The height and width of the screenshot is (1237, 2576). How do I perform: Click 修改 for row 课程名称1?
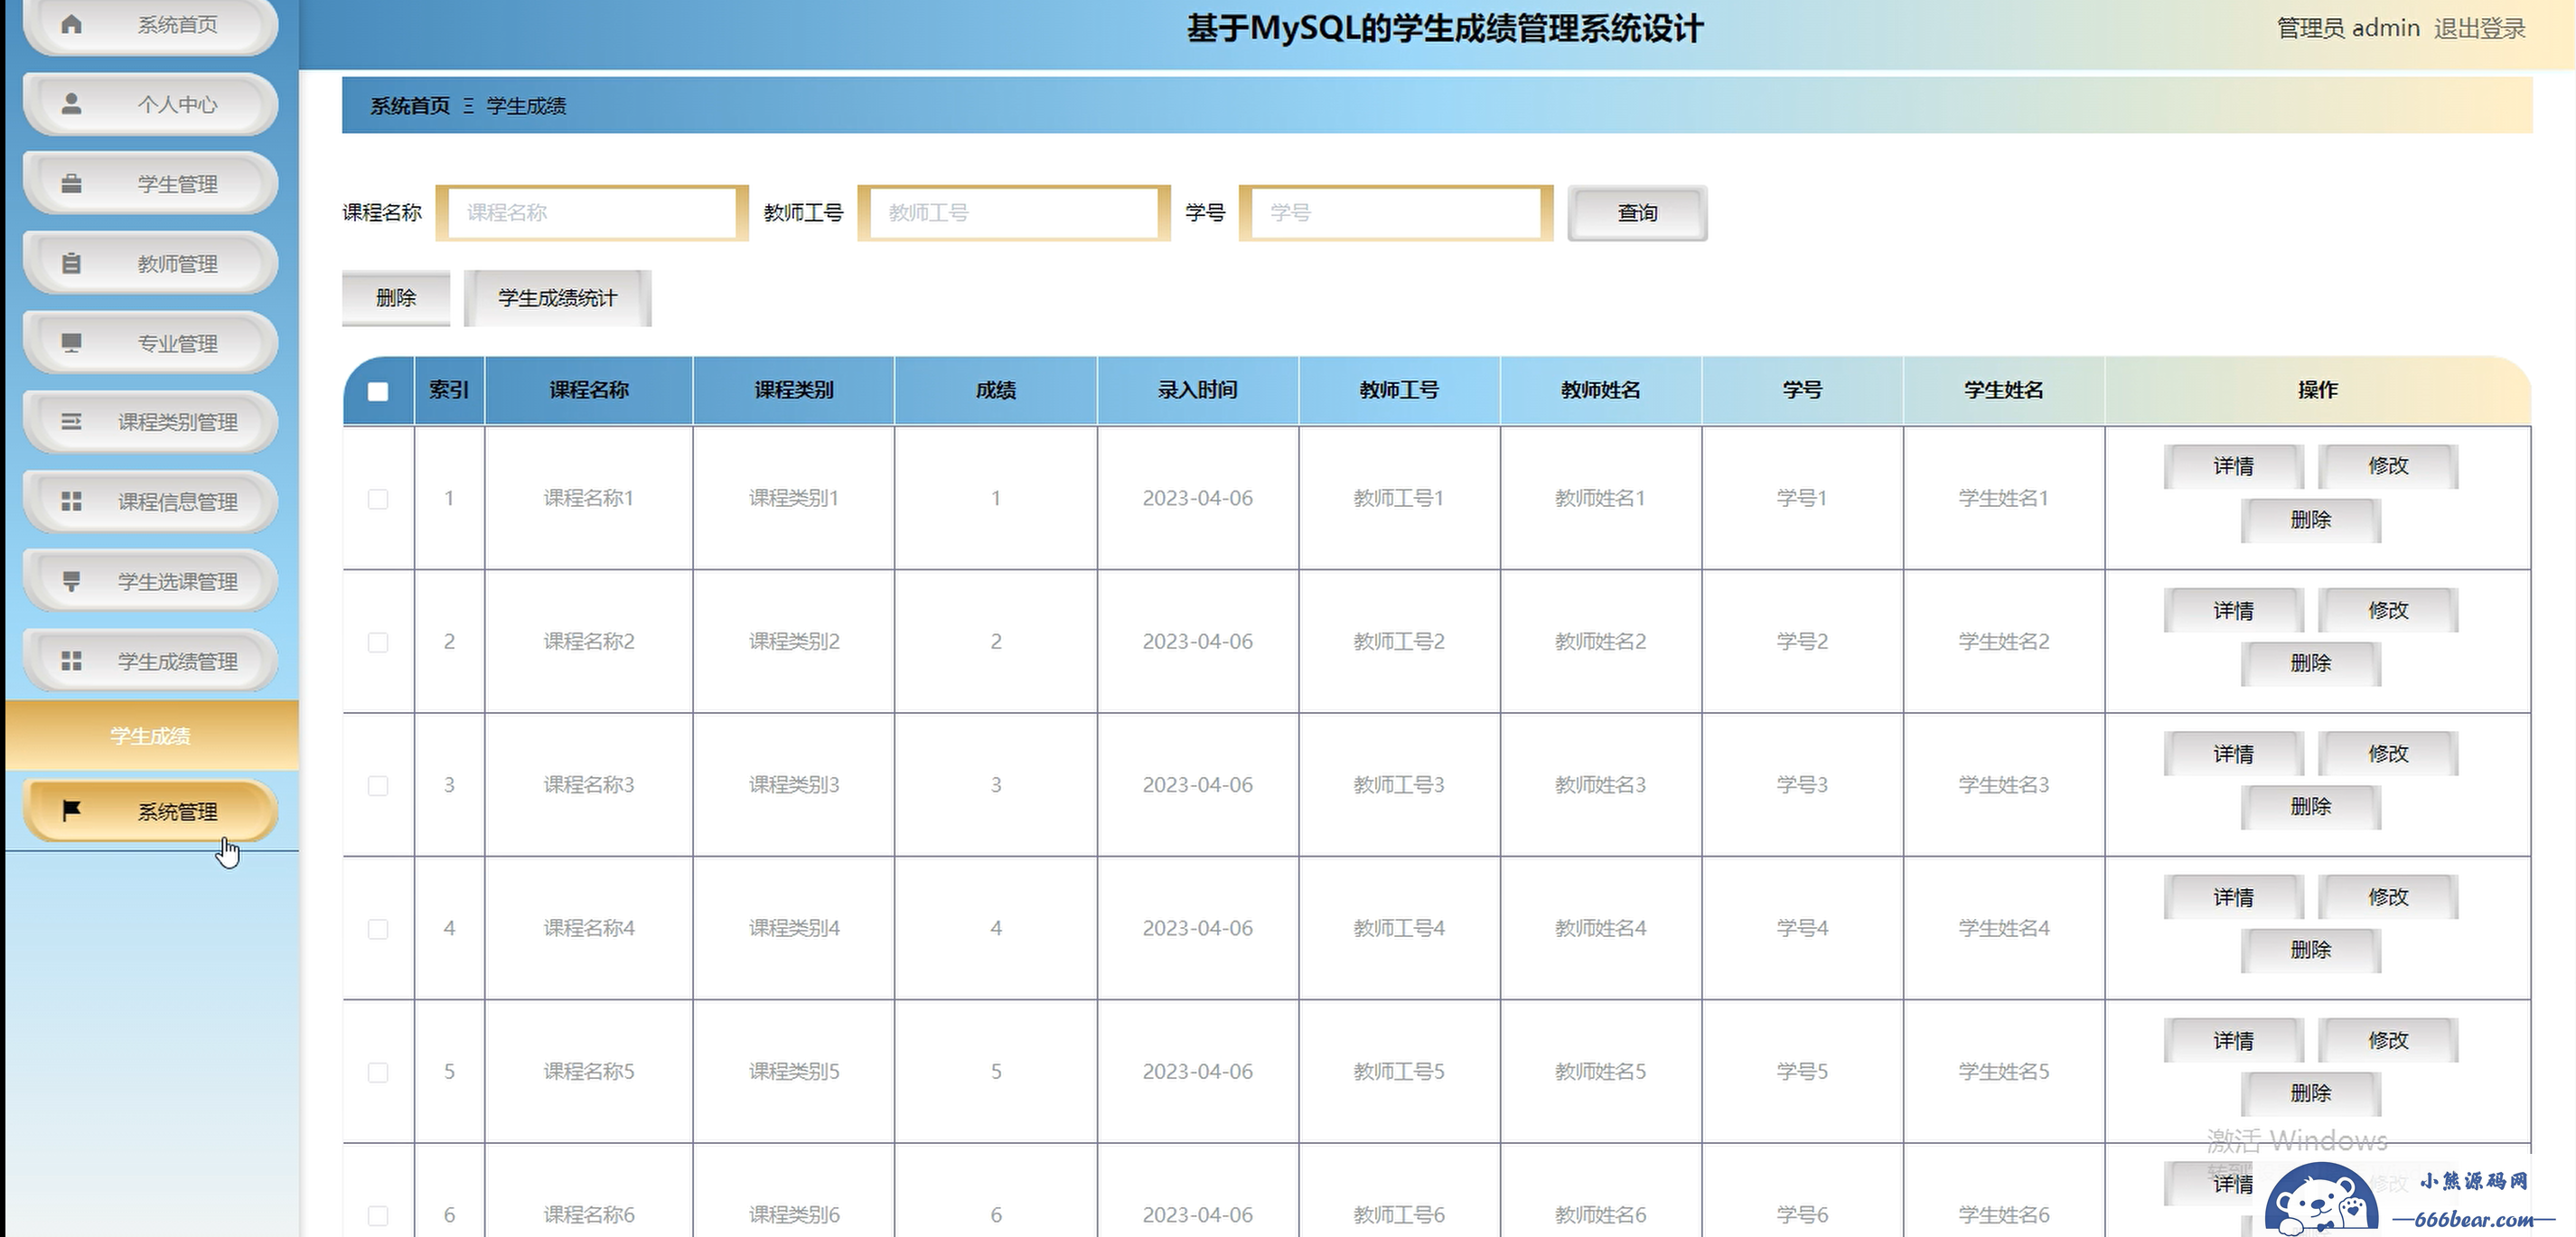click(2388, 466)
